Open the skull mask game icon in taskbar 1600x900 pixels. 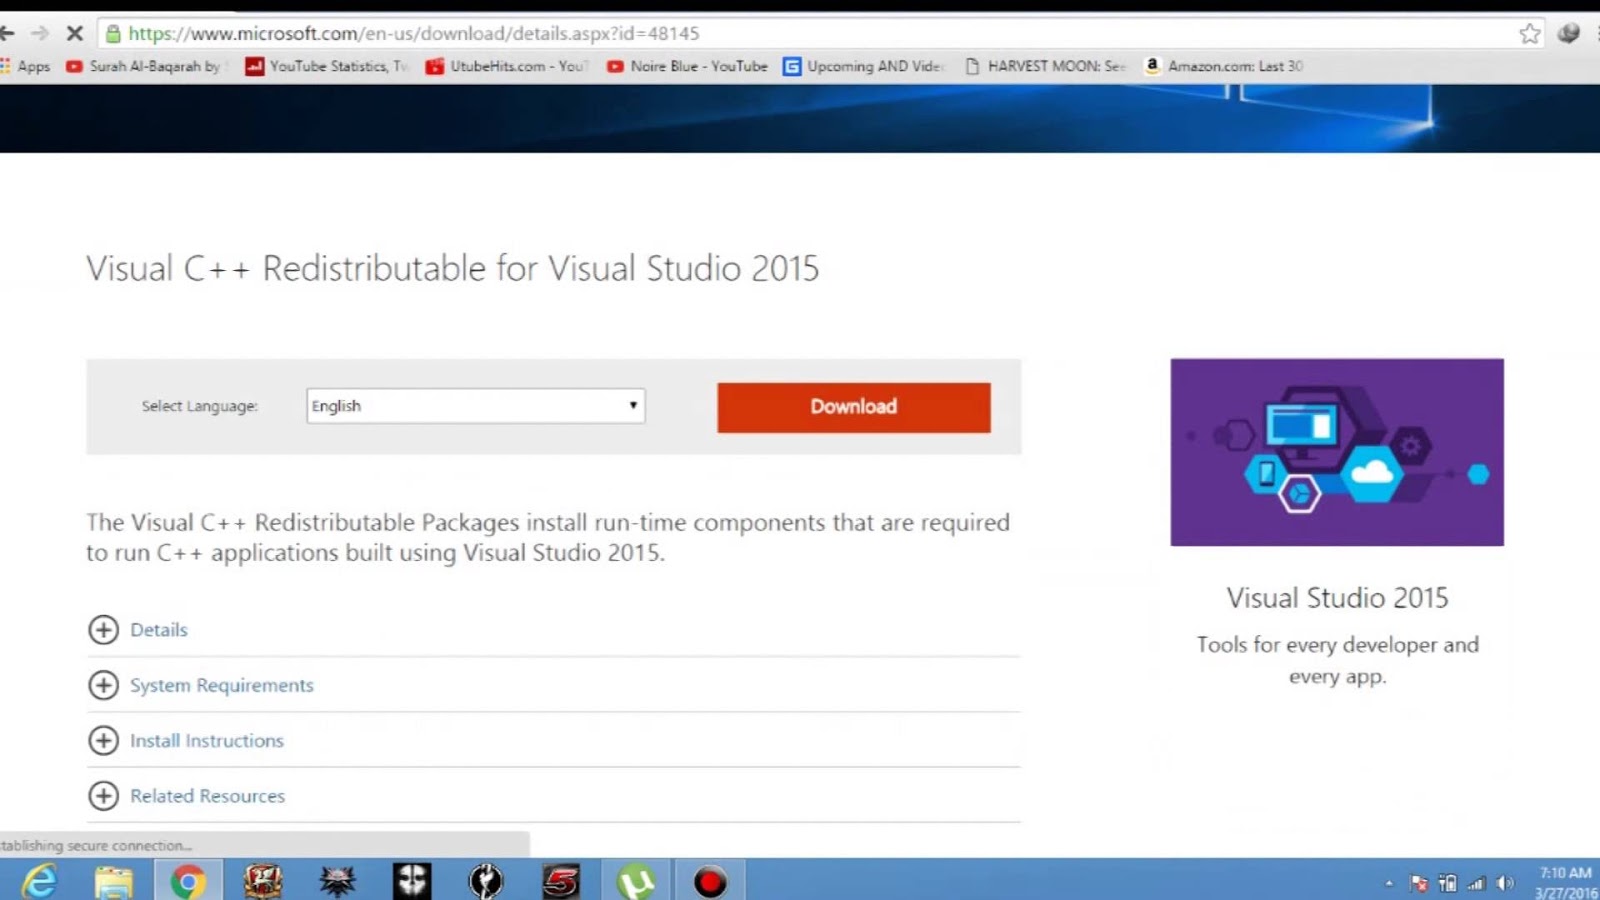pos(412,881)
